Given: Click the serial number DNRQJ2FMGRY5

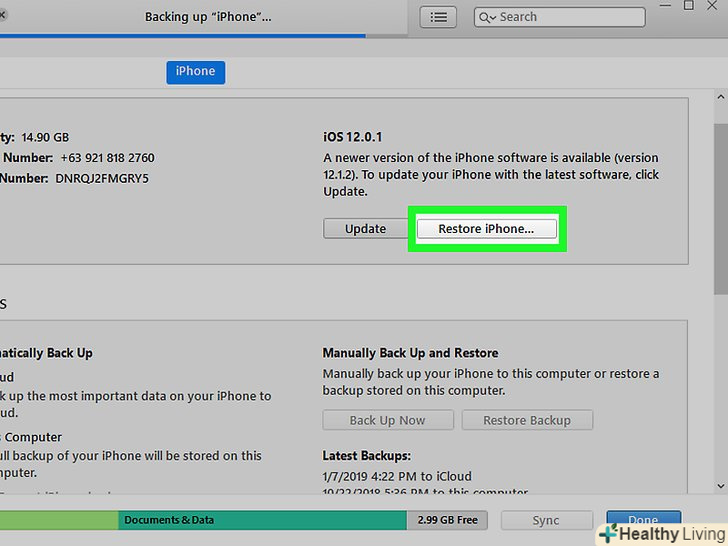Looking at the screenshot, I should (x=102, y=179).
